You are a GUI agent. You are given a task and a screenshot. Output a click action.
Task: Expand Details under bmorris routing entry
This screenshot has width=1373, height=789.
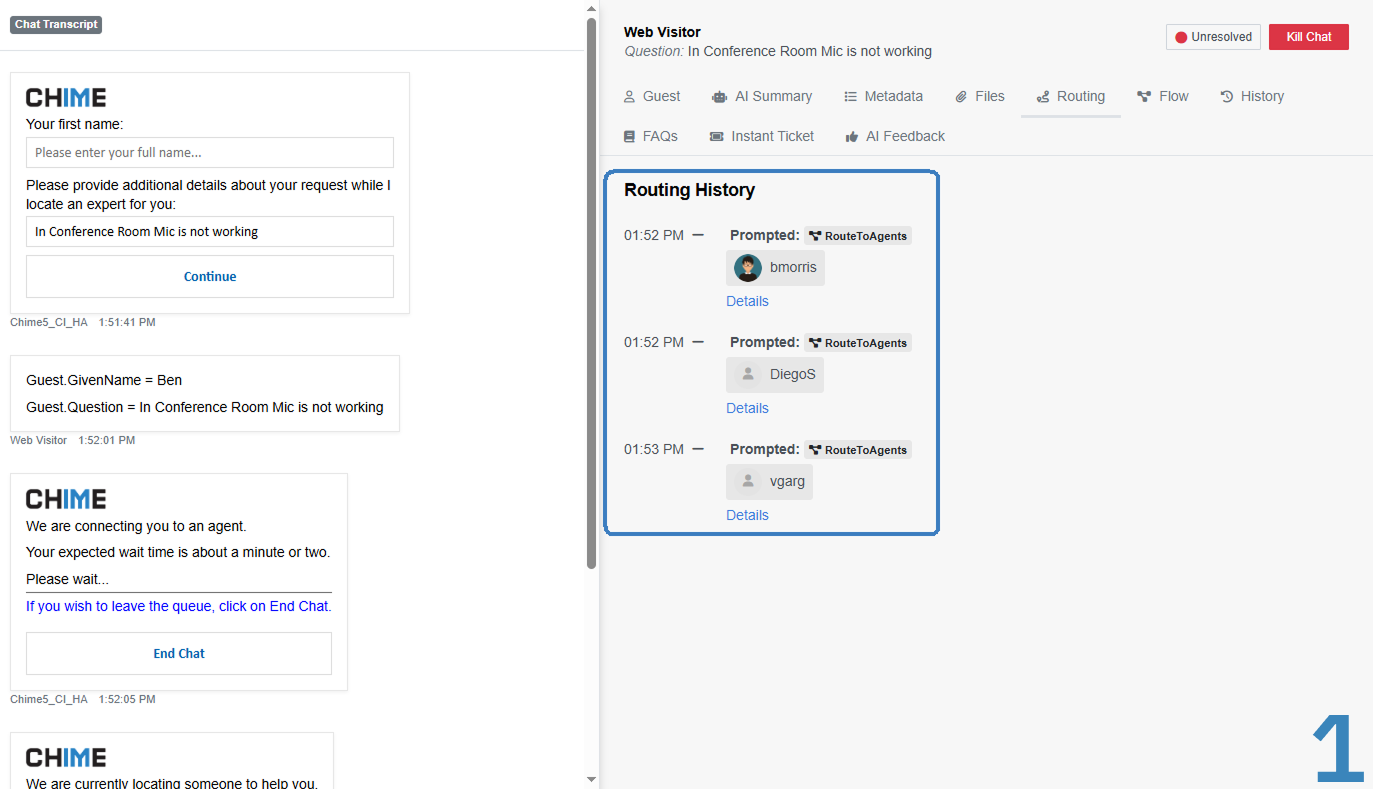747,302
